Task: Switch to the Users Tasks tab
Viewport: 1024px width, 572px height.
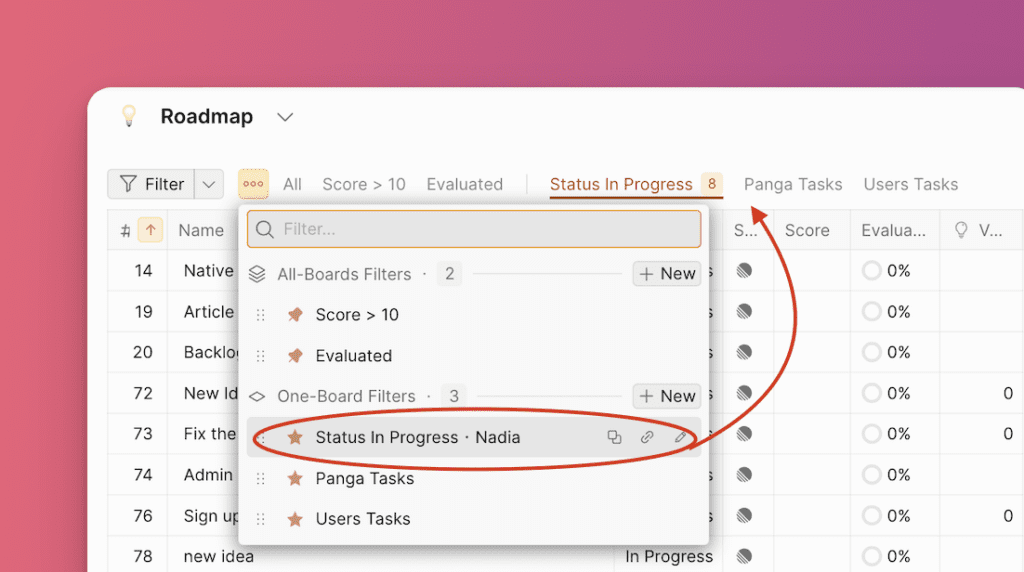Action: [910, 184]
